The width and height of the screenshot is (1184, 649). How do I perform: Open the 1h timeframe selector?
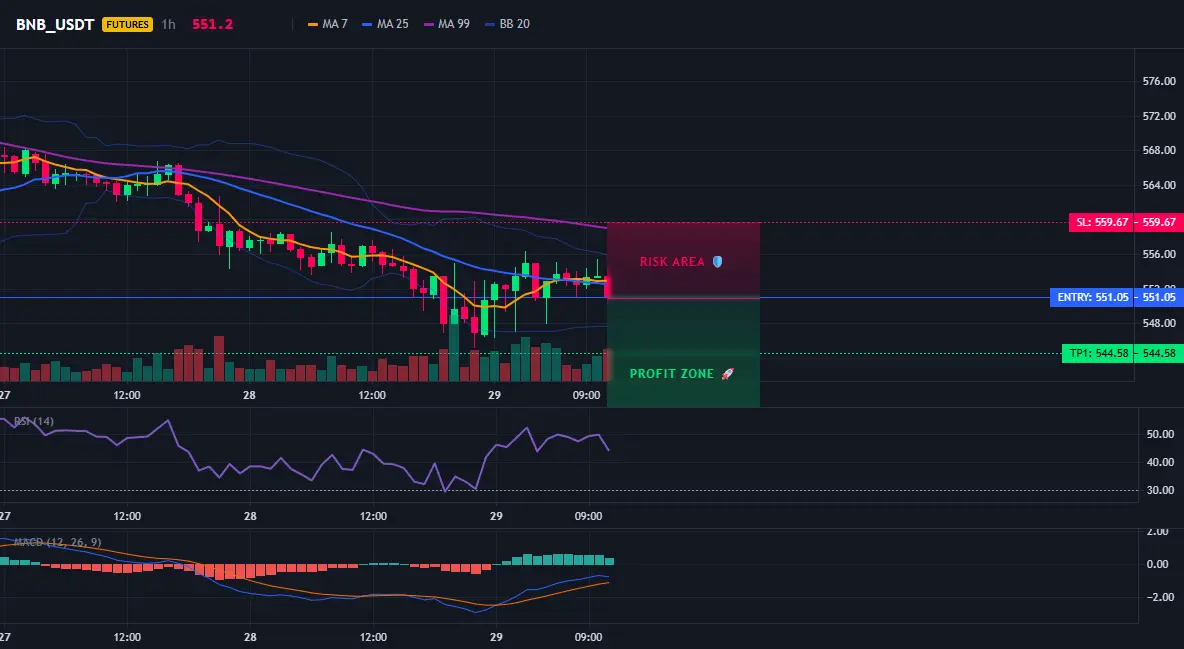pyautogui.click(x=168, y=24)
